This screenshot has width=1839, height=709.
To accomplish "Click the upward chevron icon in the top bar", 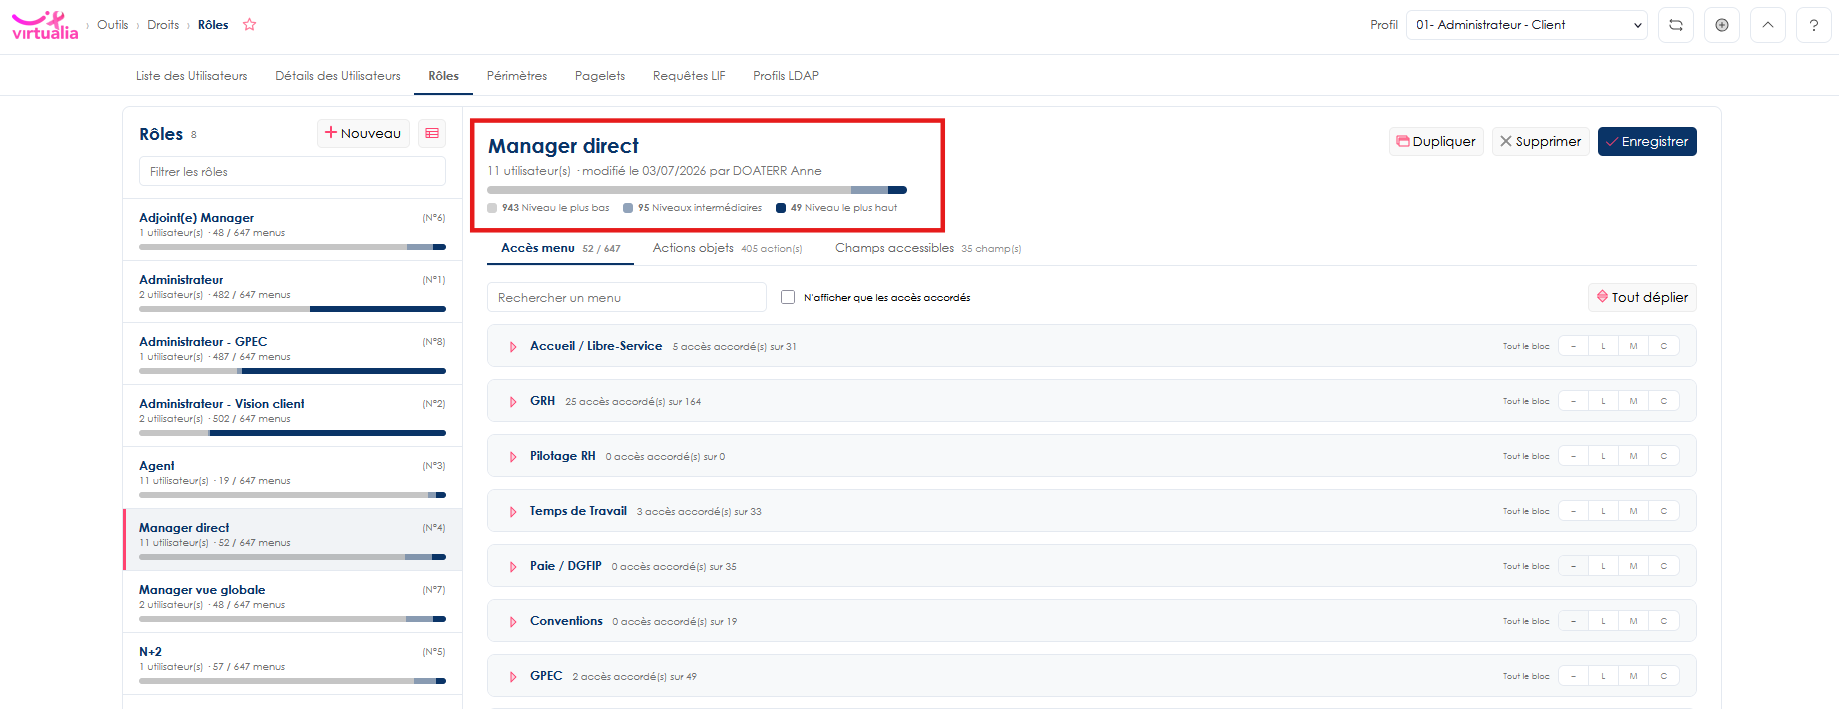I will (1768, 25).
